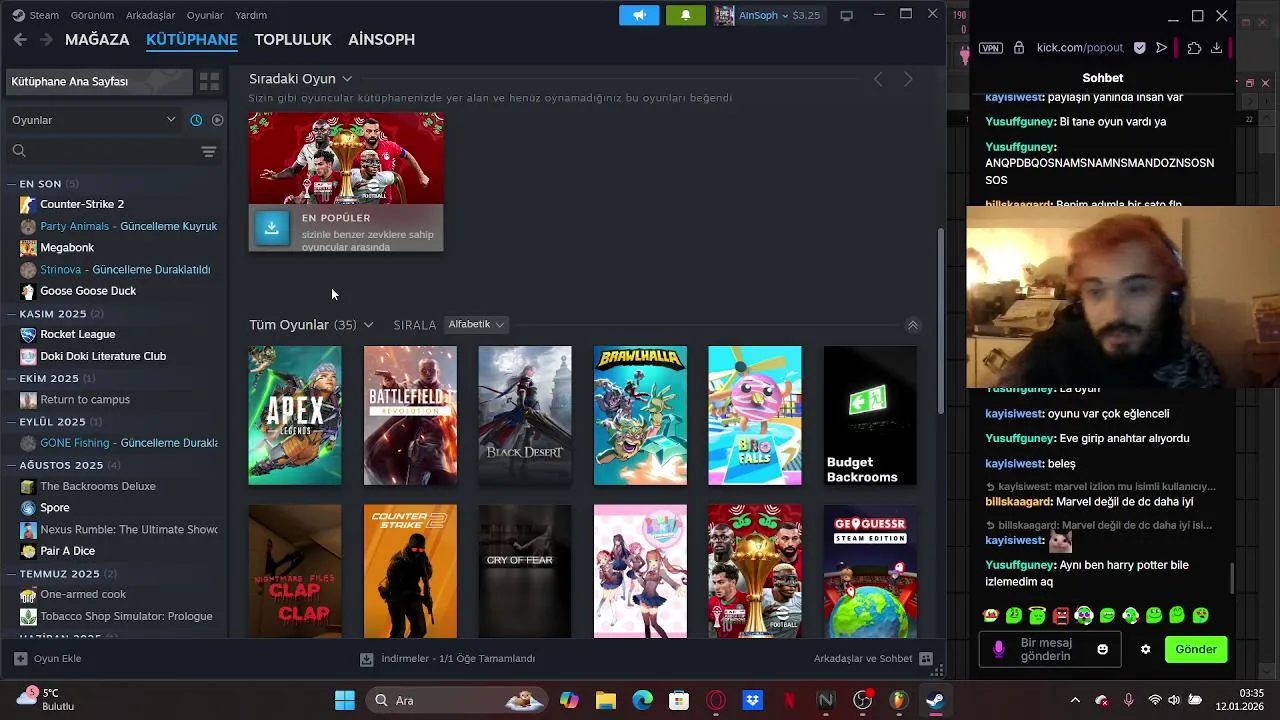The width and height of the screenshot is (1280, 720).
Task: Open Budget Backrooms game tile
Action: point(870,416)
